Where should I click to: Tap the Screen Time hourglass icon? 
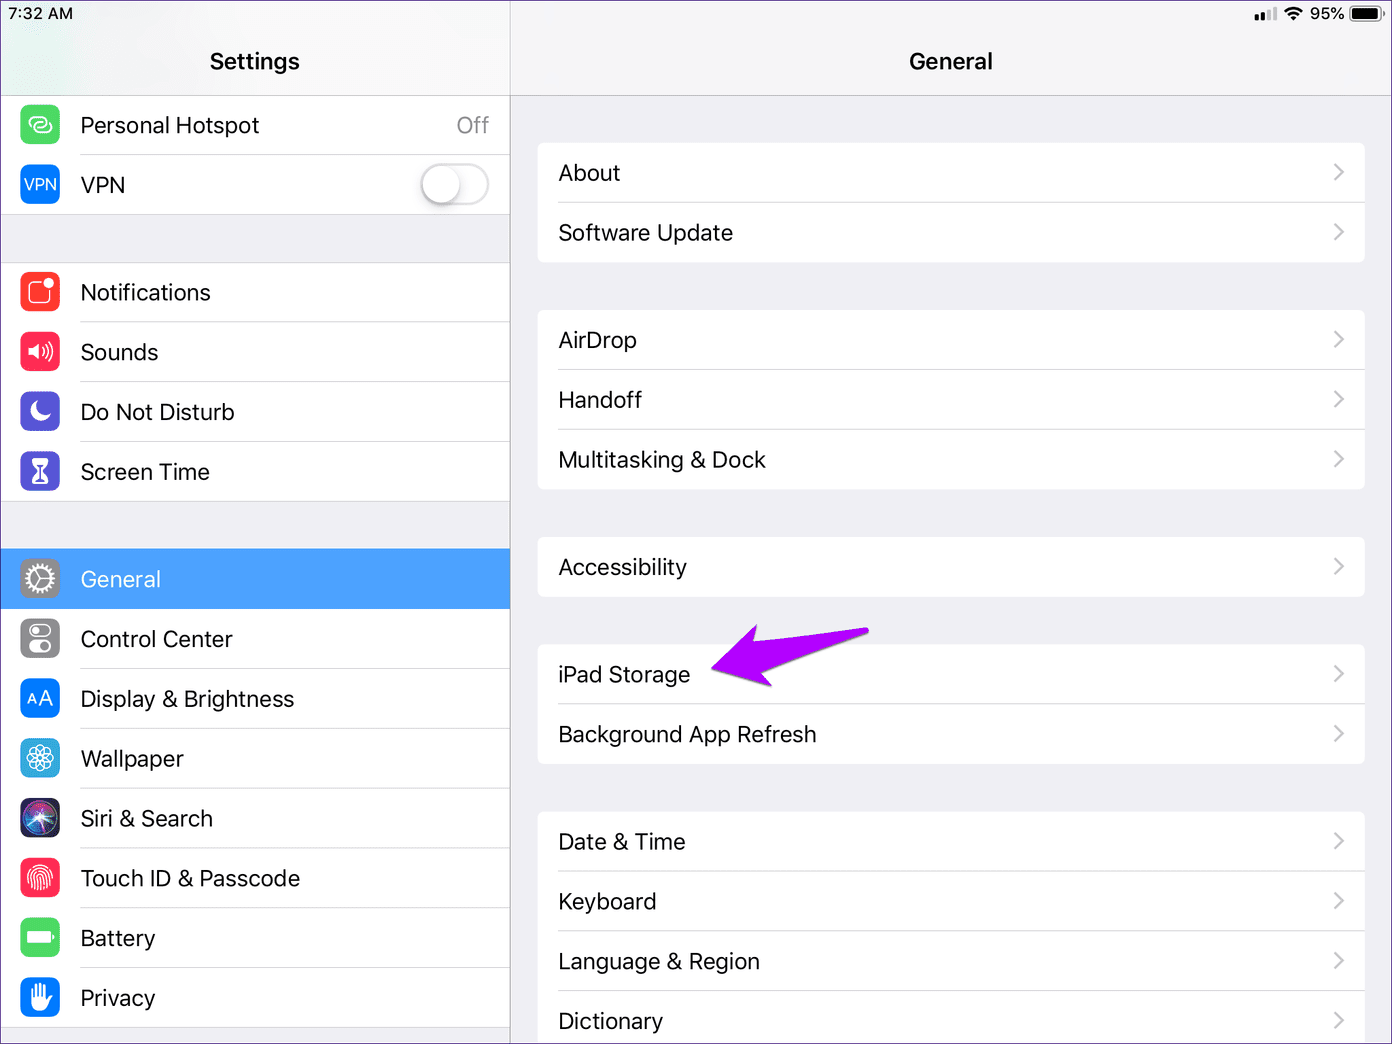(x=40, y=472)
